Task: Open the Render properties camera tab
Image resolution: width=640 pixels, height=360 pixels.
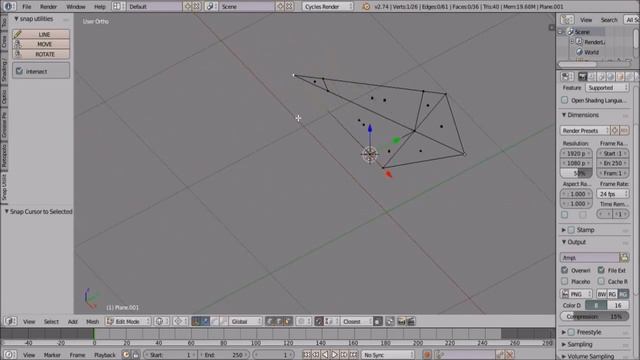Action: coord(582,77)
